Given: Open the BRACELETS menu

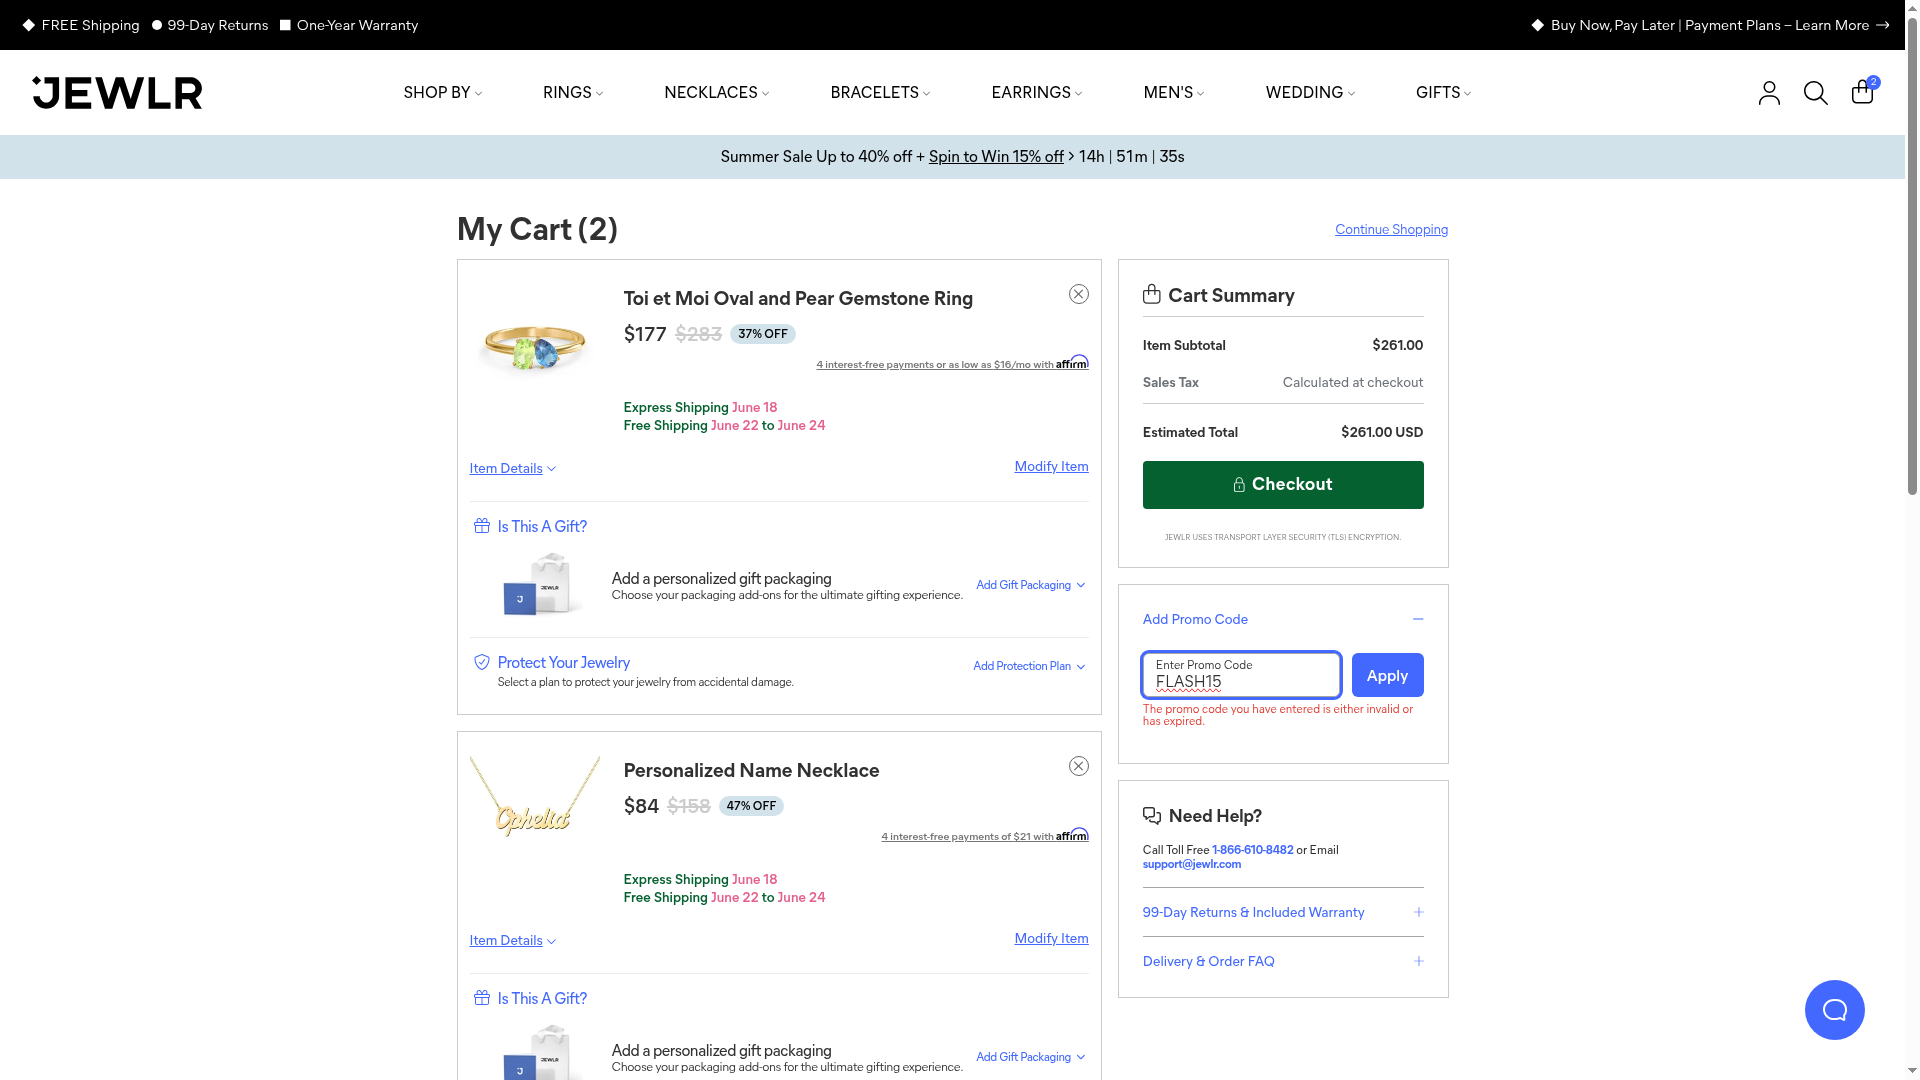Looking at the screenshot, I should [880, 93].
